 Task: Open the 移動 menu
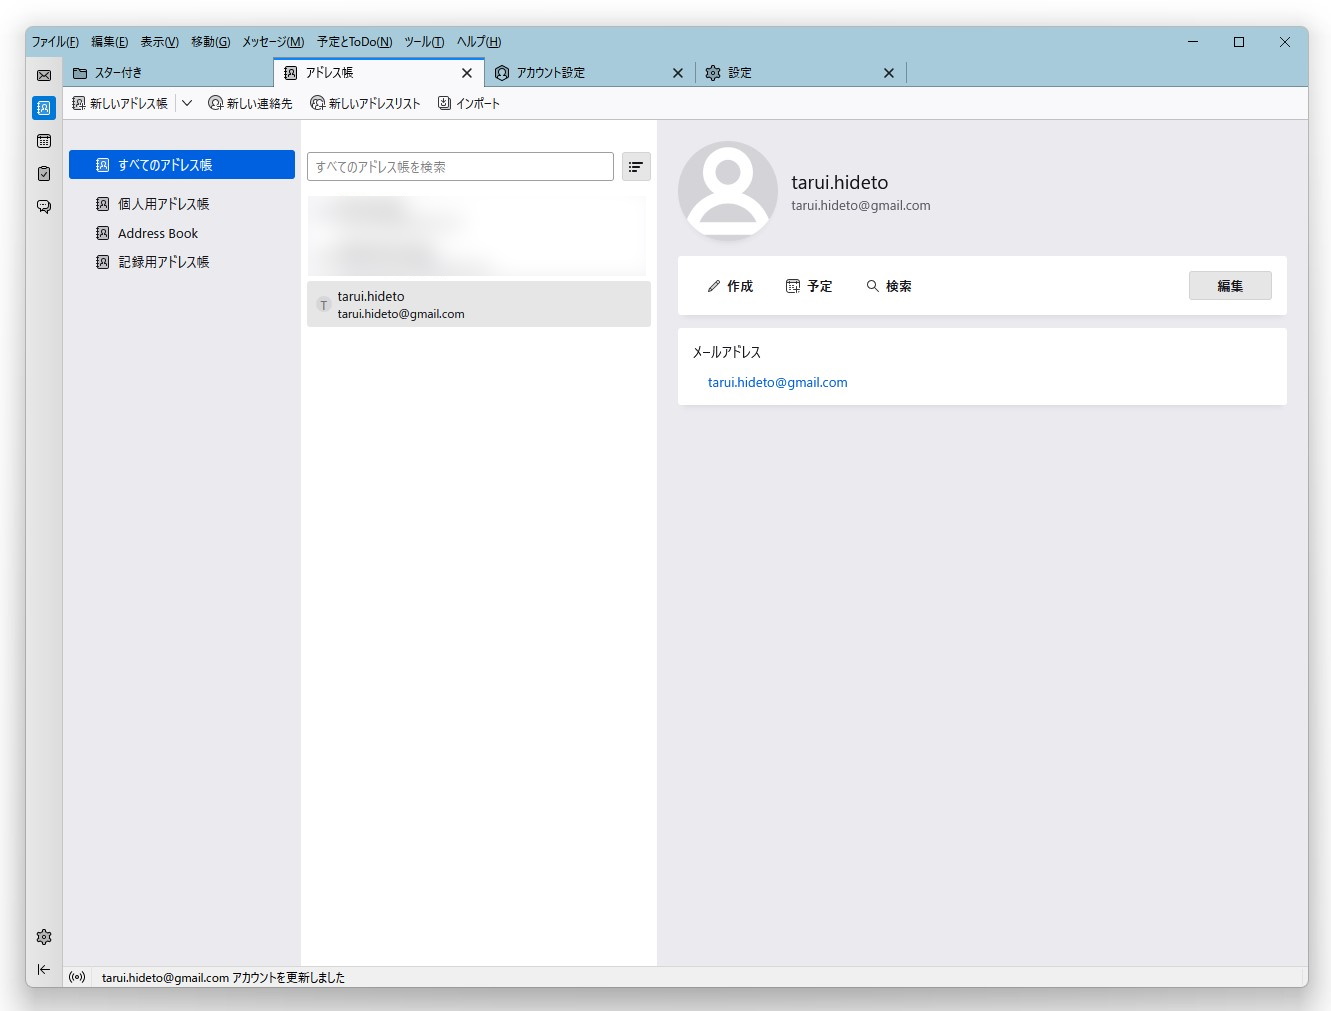(211, 42)
